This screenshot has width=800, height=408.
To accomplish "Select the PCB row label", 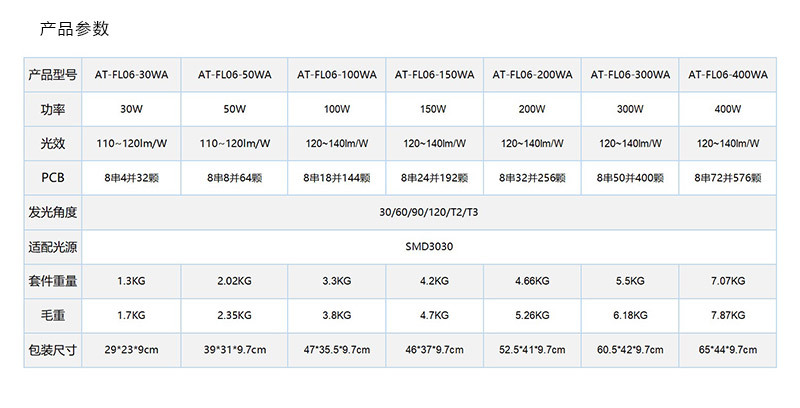I will 53,177.
